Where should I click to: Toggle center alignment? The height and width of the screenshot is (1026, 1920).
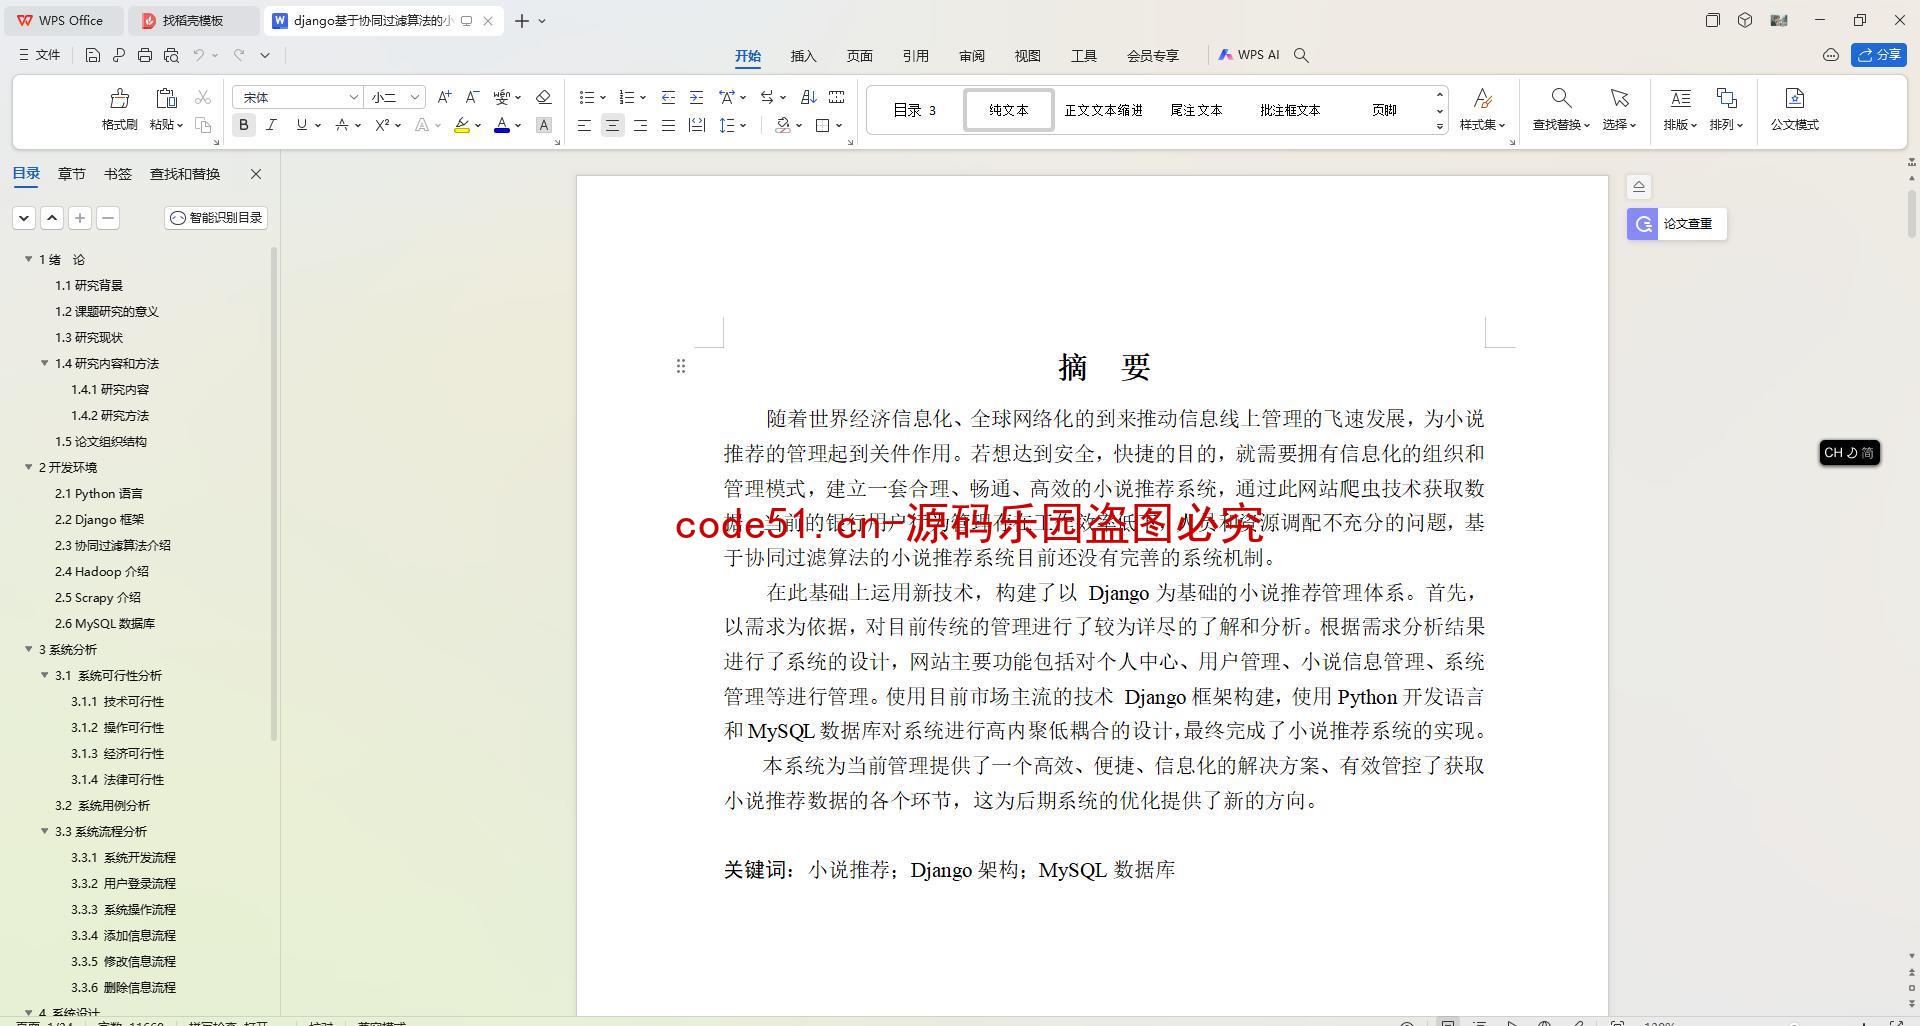coord(612,125)
